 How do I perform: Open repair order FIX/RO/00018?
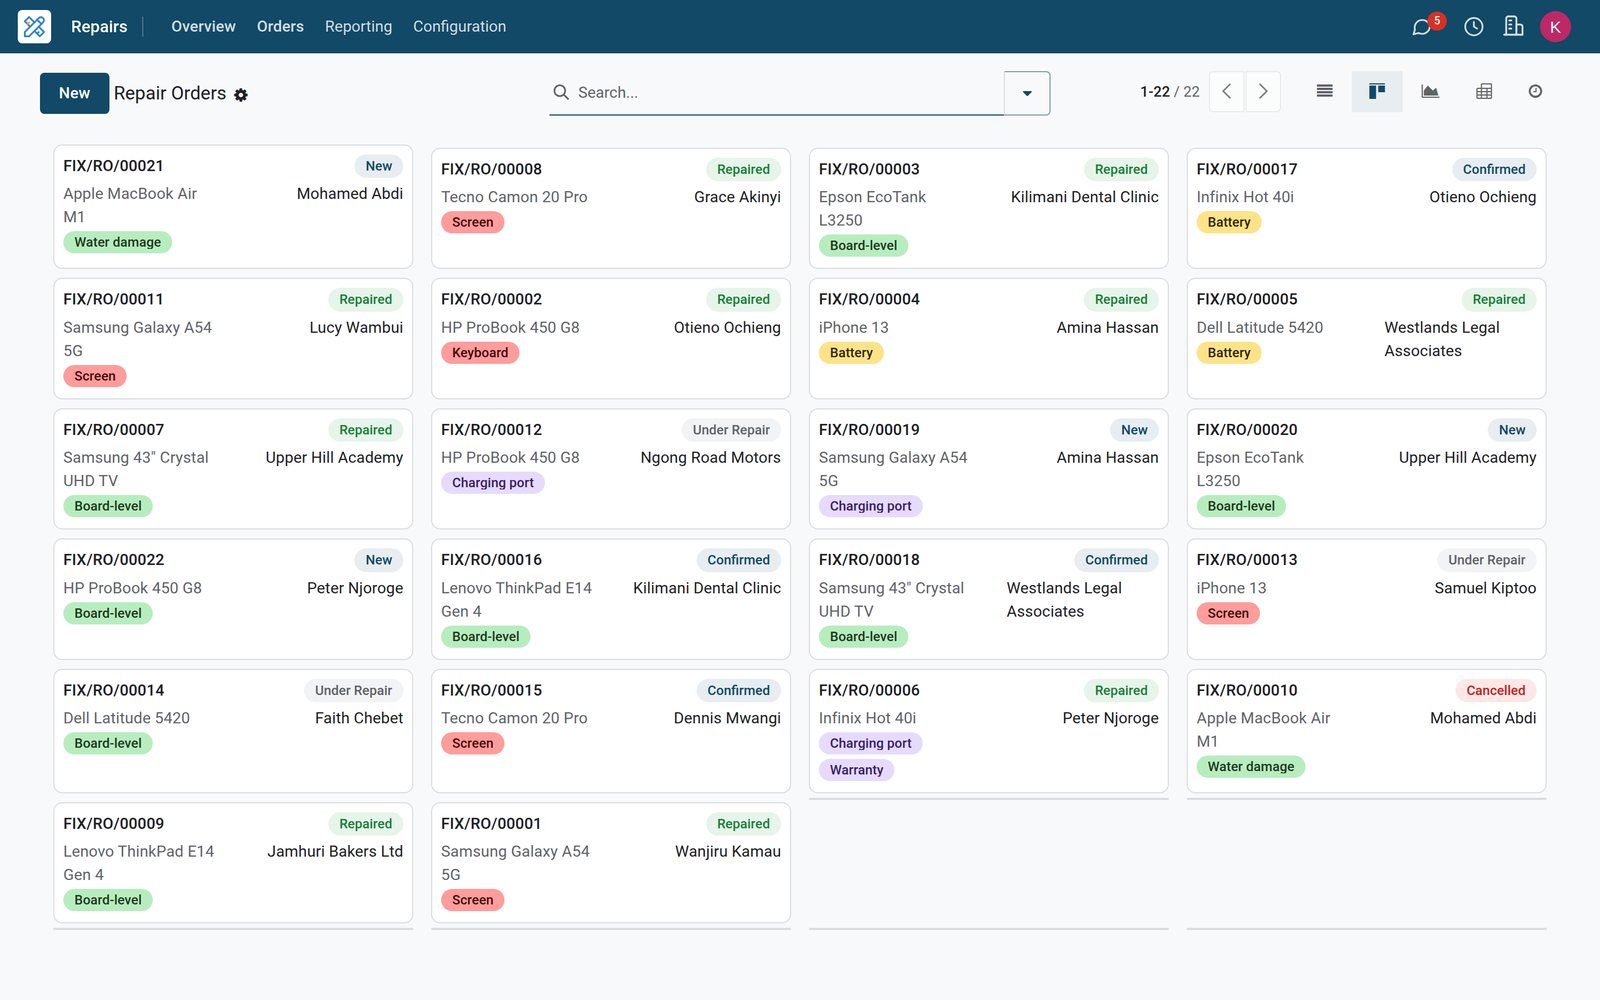(989, 599)
